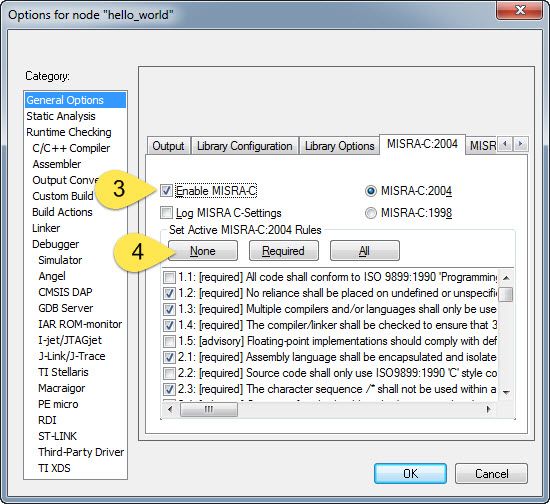Select GDB Server category
Image resolution: width=550 pixels, height=504 pixels.
pyautogui.click(x=75, y=308)
